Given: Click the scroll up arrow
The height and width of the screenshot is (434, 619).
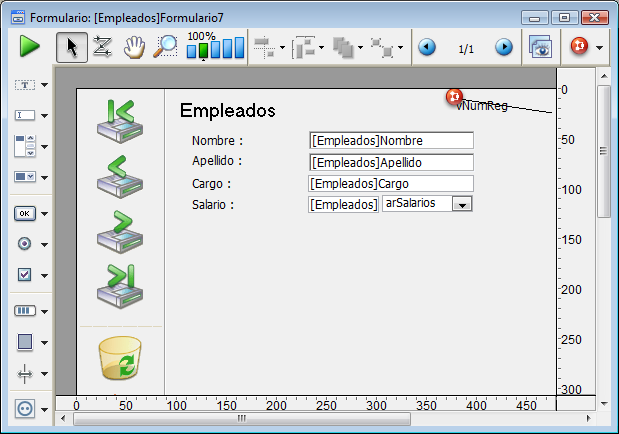Looking at the screenshot, I should coord(604,76).
